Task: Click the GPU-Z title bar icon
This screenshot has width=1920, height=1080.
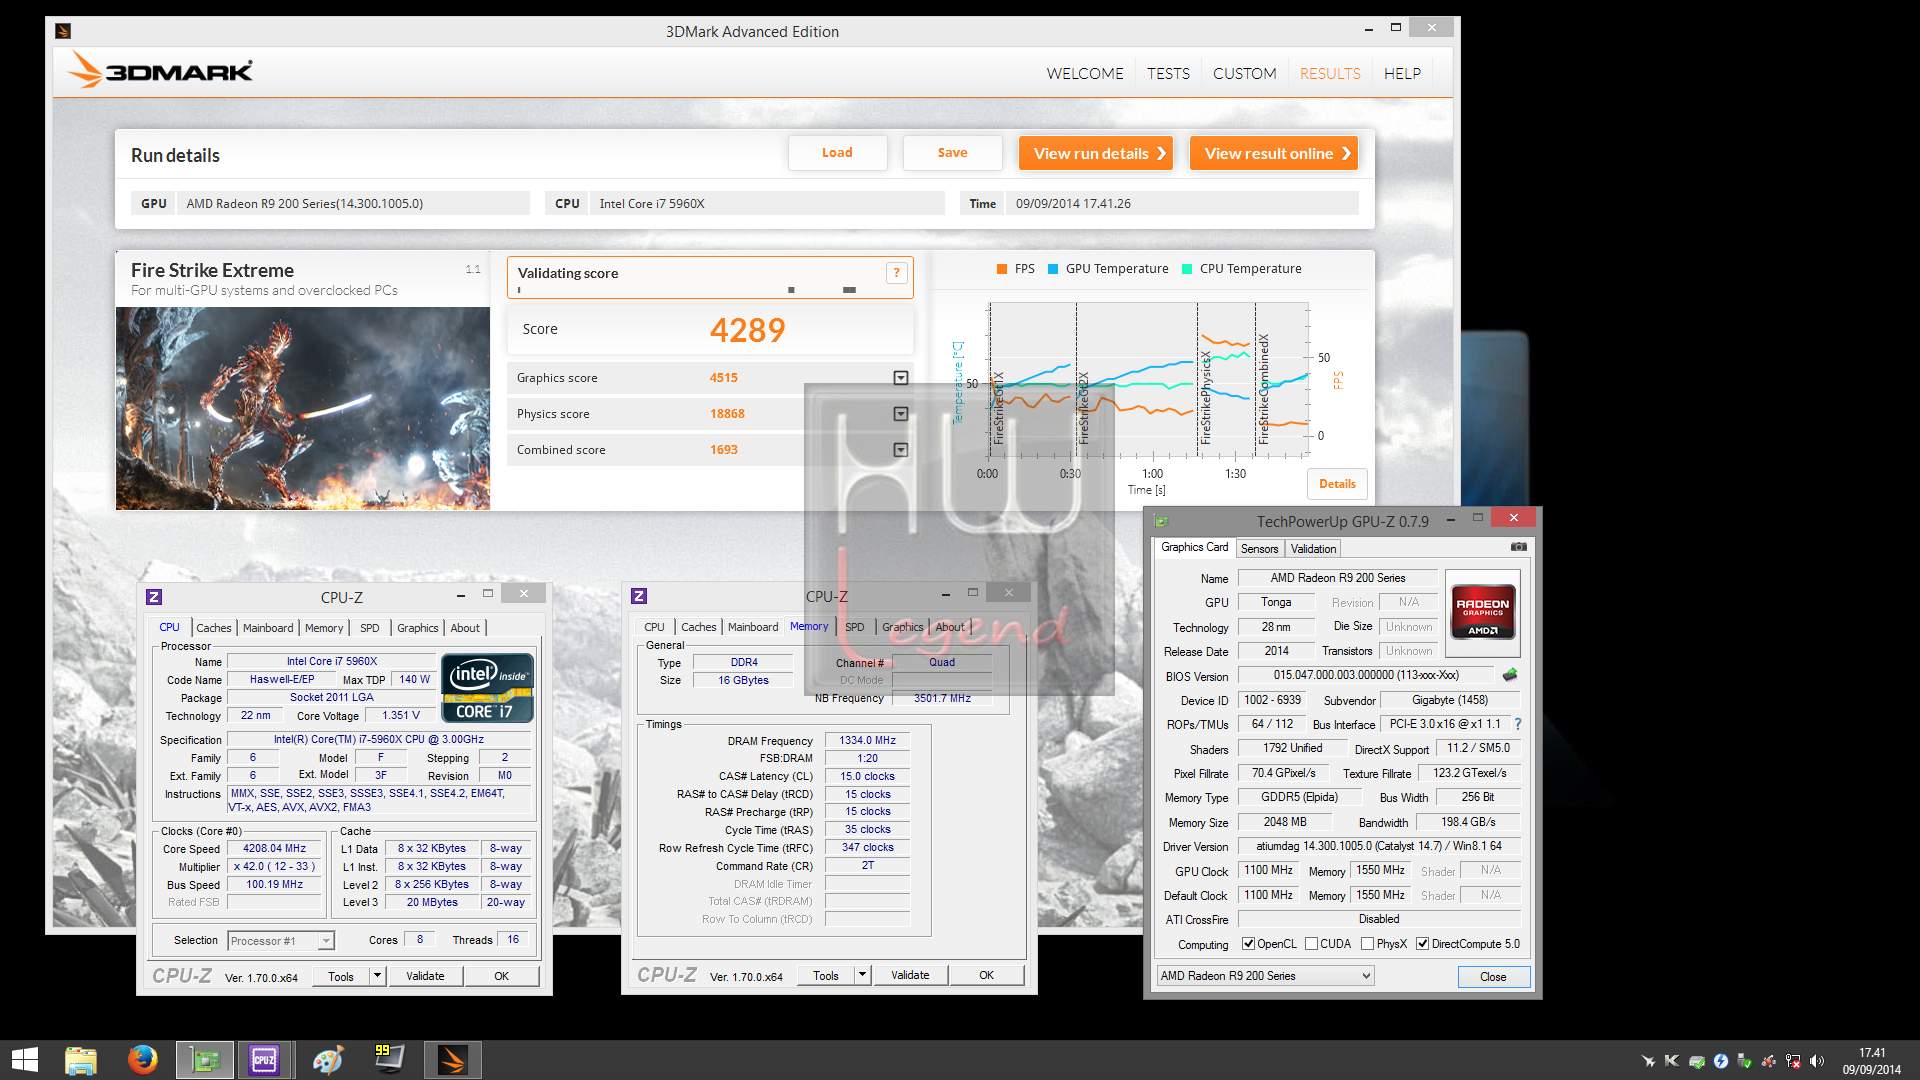Action: (1161, 521)
